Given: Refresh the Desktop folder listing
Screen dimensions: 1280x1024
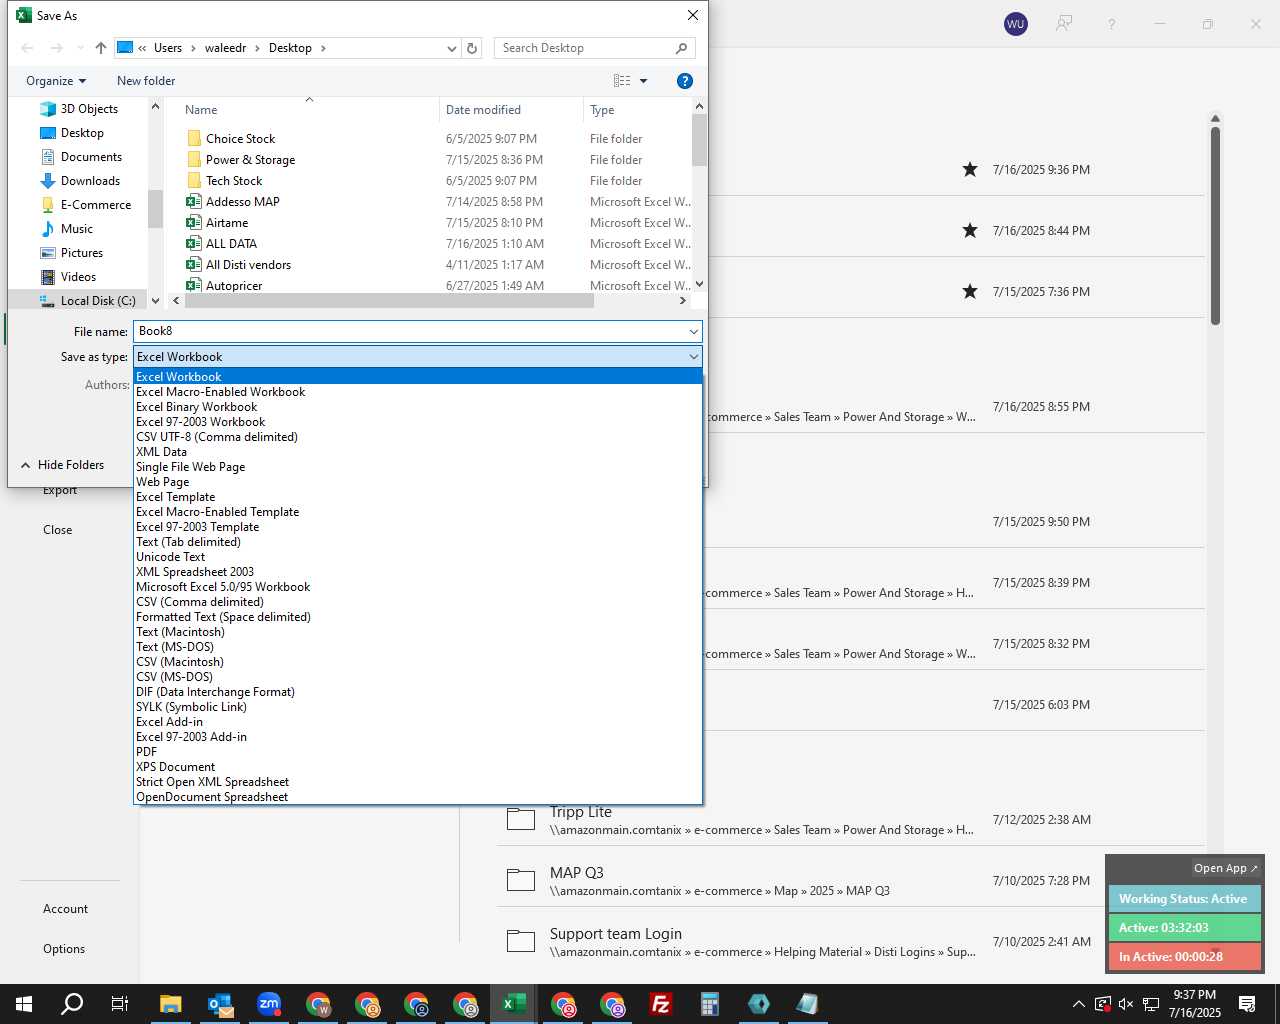Looking at the screenshot, I should pyautogui.click(x=472, y=48).
